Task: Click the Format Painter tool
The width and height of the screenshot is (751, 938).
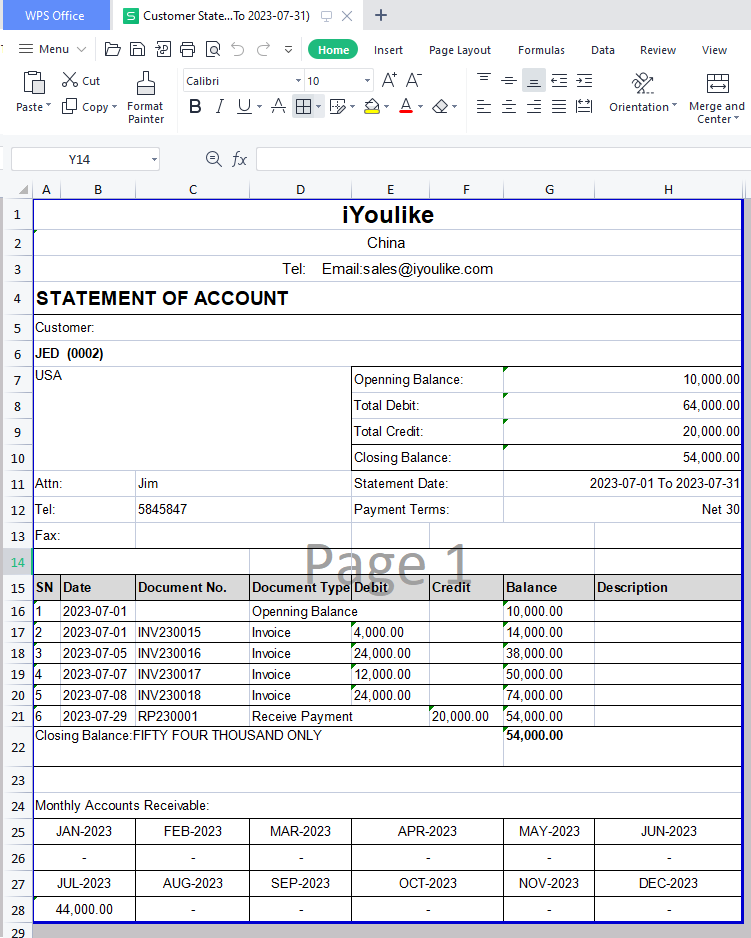Action: coord(146,98)
